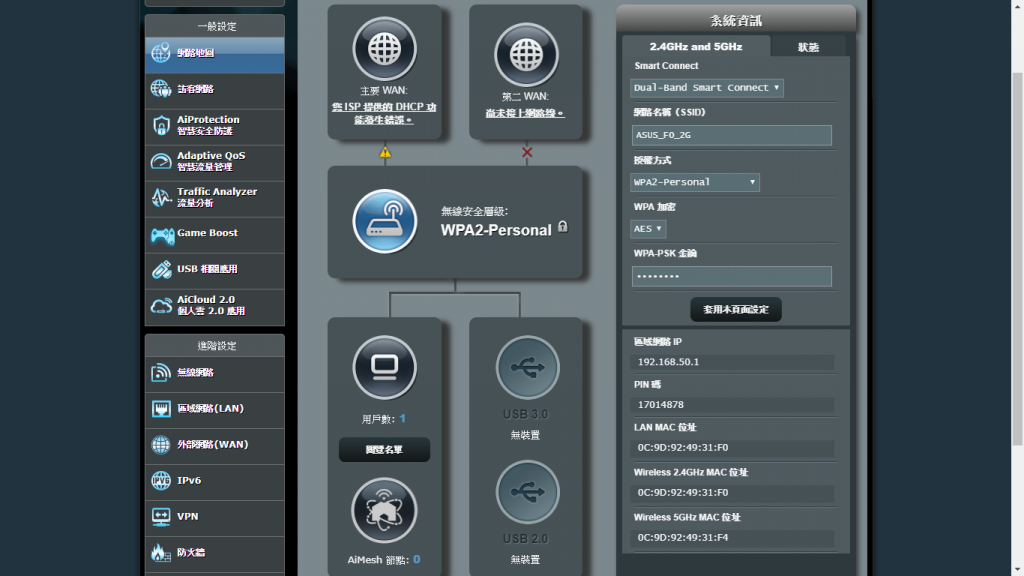Click the browser vertical scrollbar thumb
The height and width of the screenshot is (576, 1024).
coord(1017,259)
